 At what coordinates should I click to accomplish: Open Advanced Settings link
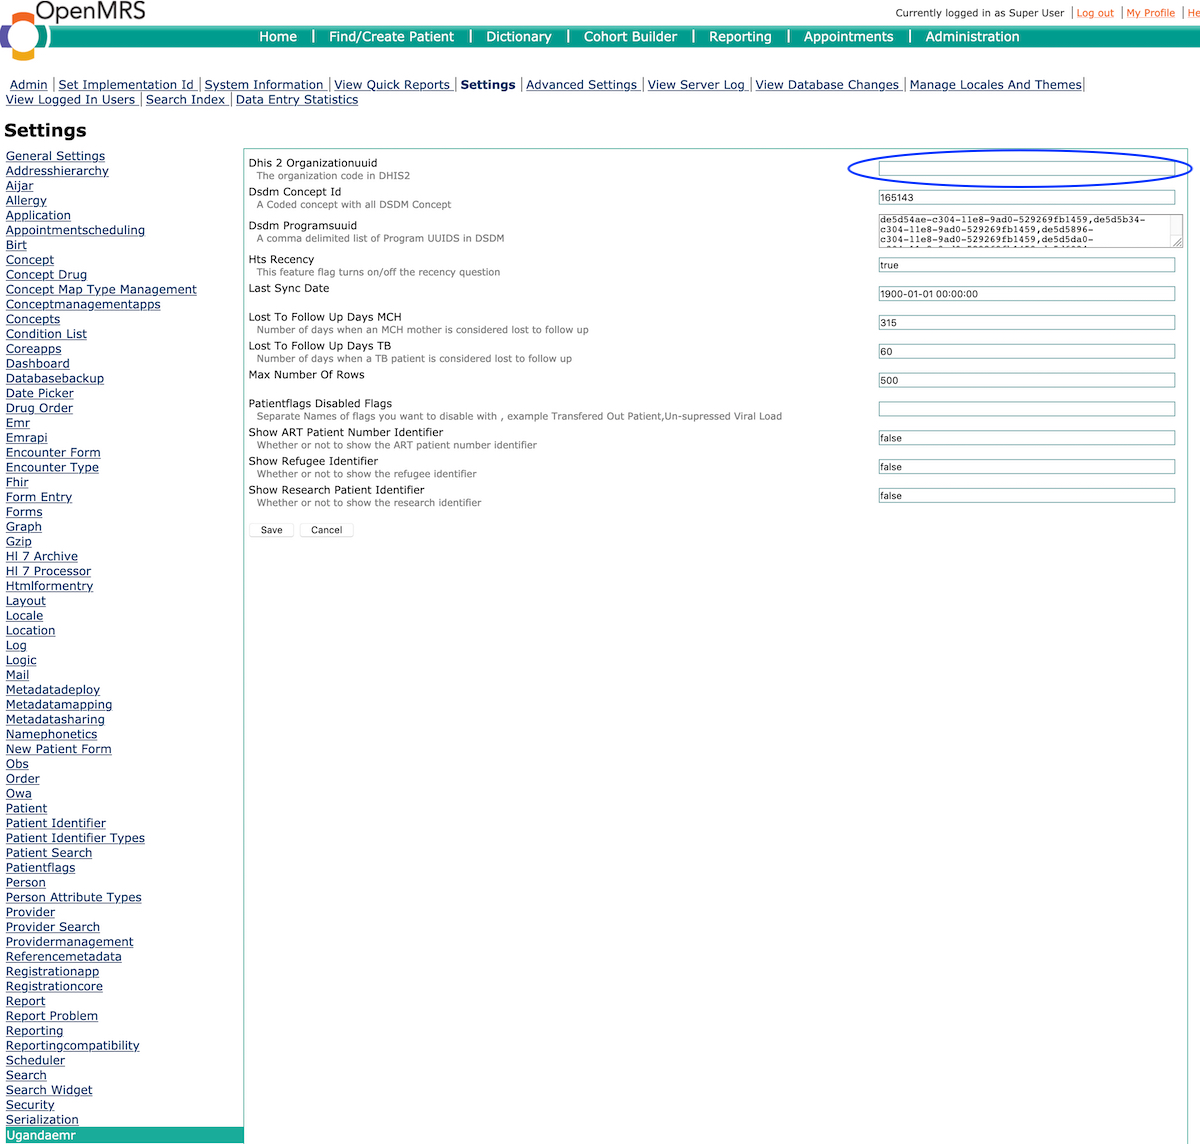click(581, 85)
